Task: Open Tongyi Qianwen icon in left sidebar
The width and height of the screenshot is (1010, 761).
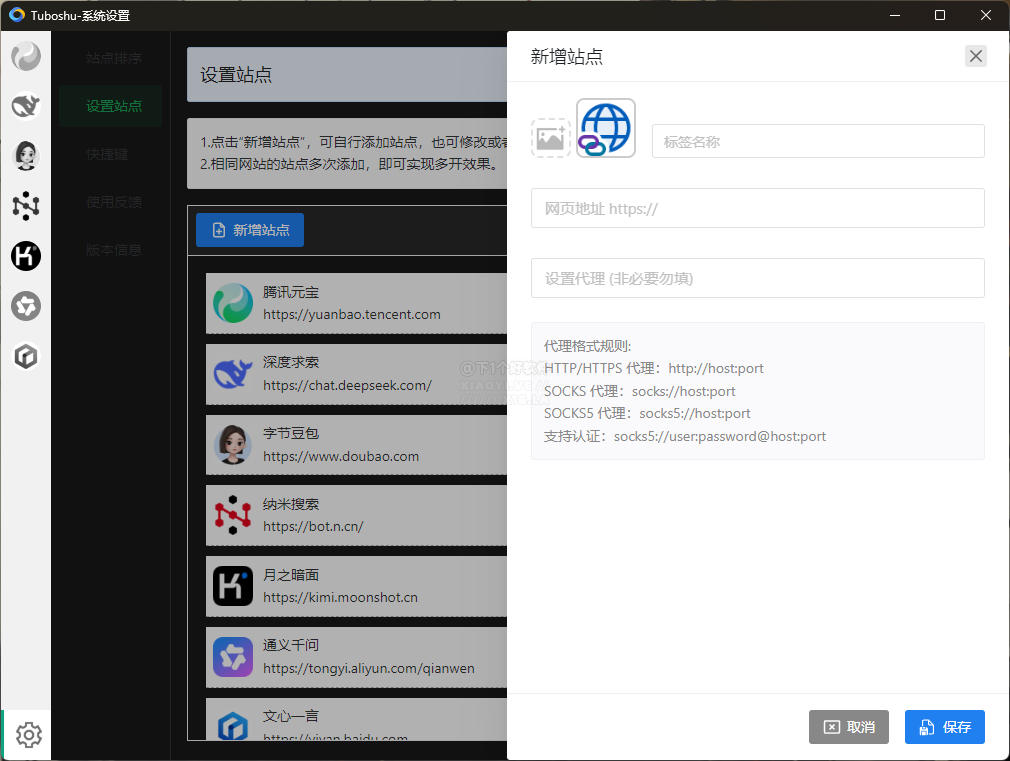Action: pos(26,306)
